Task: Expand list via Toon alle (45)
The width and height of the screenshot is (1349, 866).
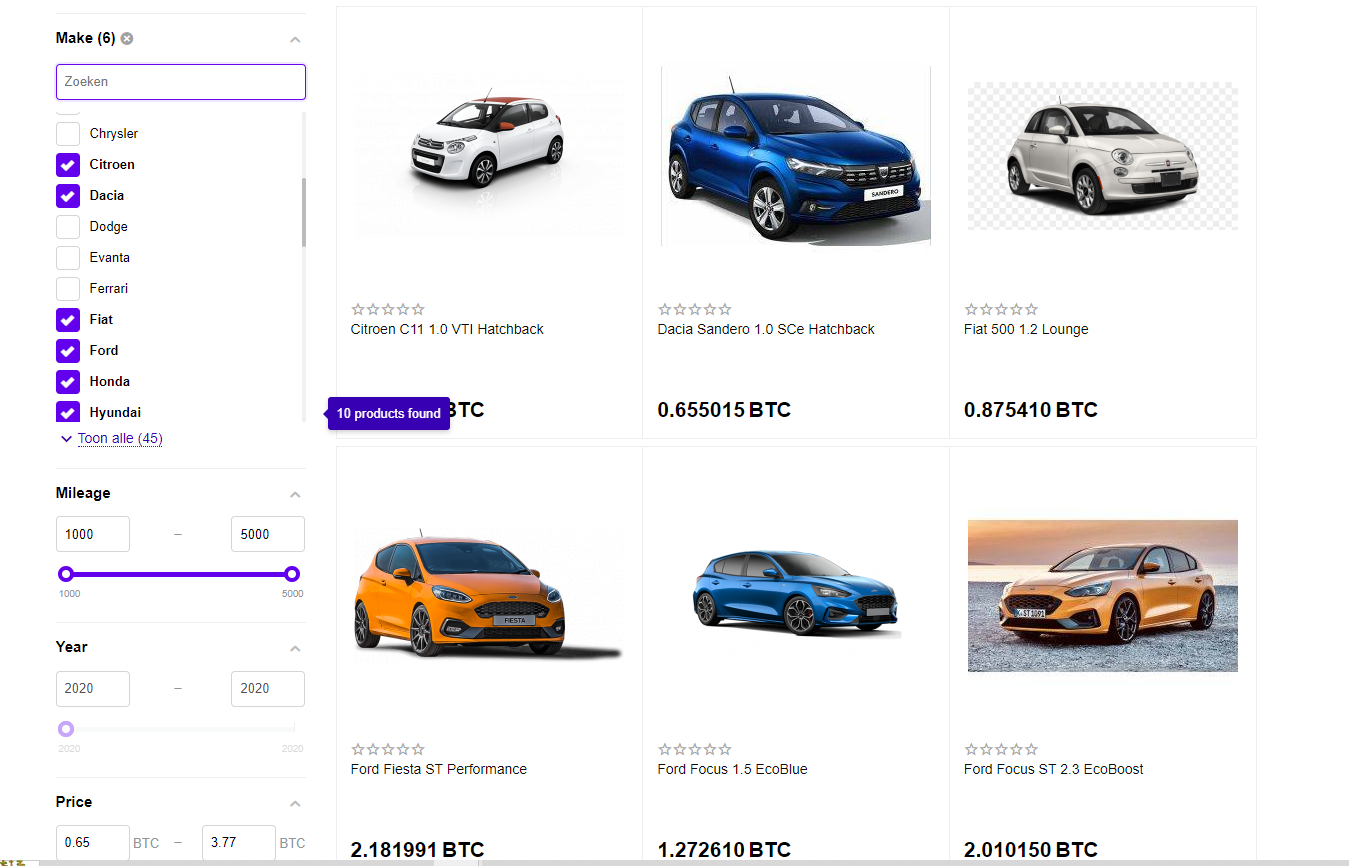Action: coord(120,438)
